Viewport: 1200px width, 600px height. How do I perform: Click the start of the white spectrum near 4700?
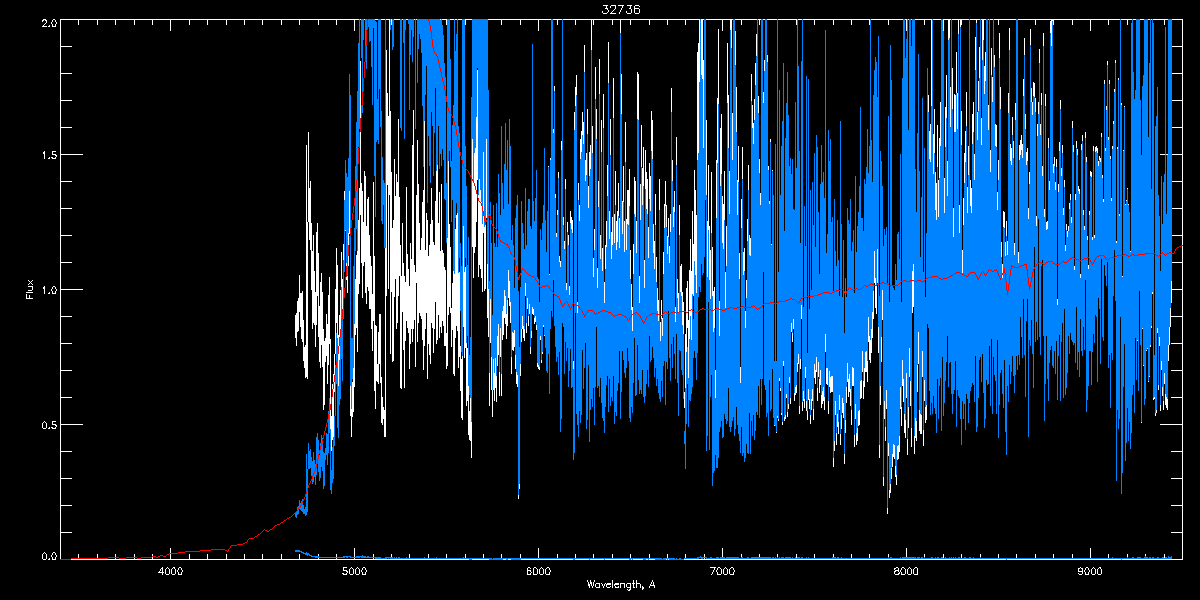coord(297,320)
